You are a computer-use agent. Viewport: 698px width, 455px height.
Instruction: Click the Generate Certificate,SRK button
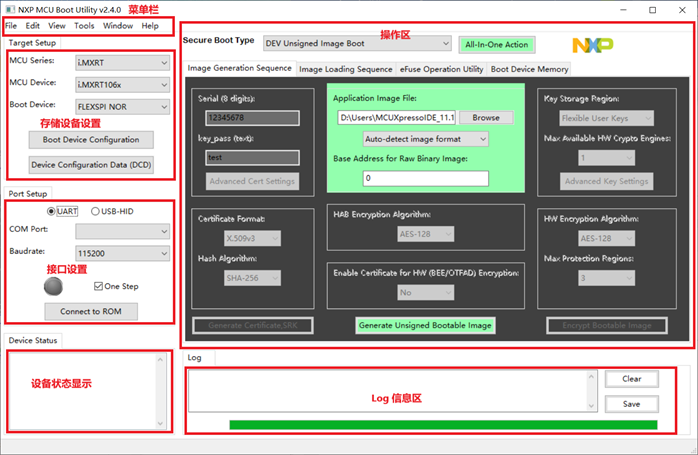253,325
